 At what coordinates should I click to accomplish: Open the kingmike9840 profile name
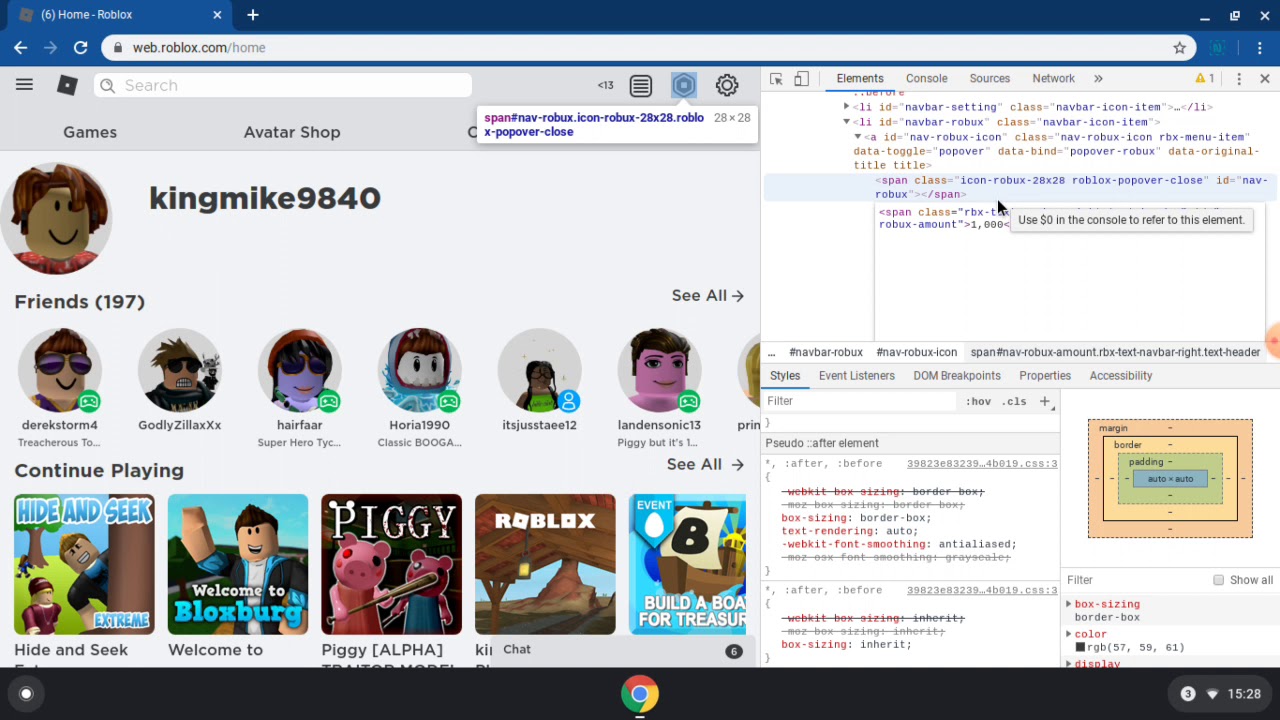click(265, 198)
